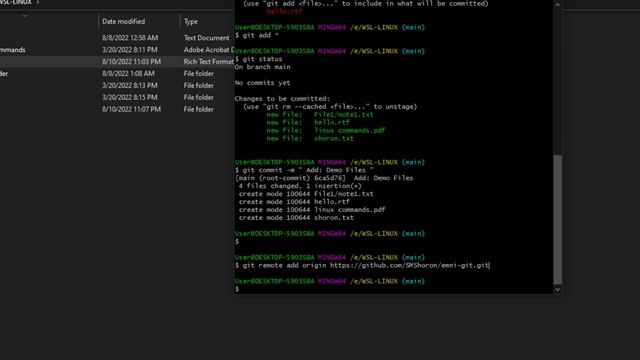Click the WSL-LINUX breadcrumb in the address bar
Screen dimensions: 640x360
click(x=16, y=2)
